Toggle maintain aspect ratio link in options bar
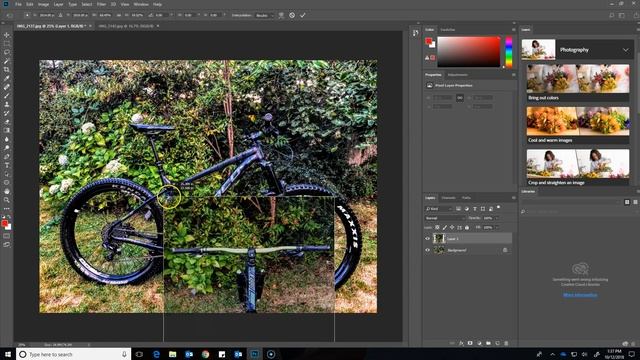 (x=119, y=15)
